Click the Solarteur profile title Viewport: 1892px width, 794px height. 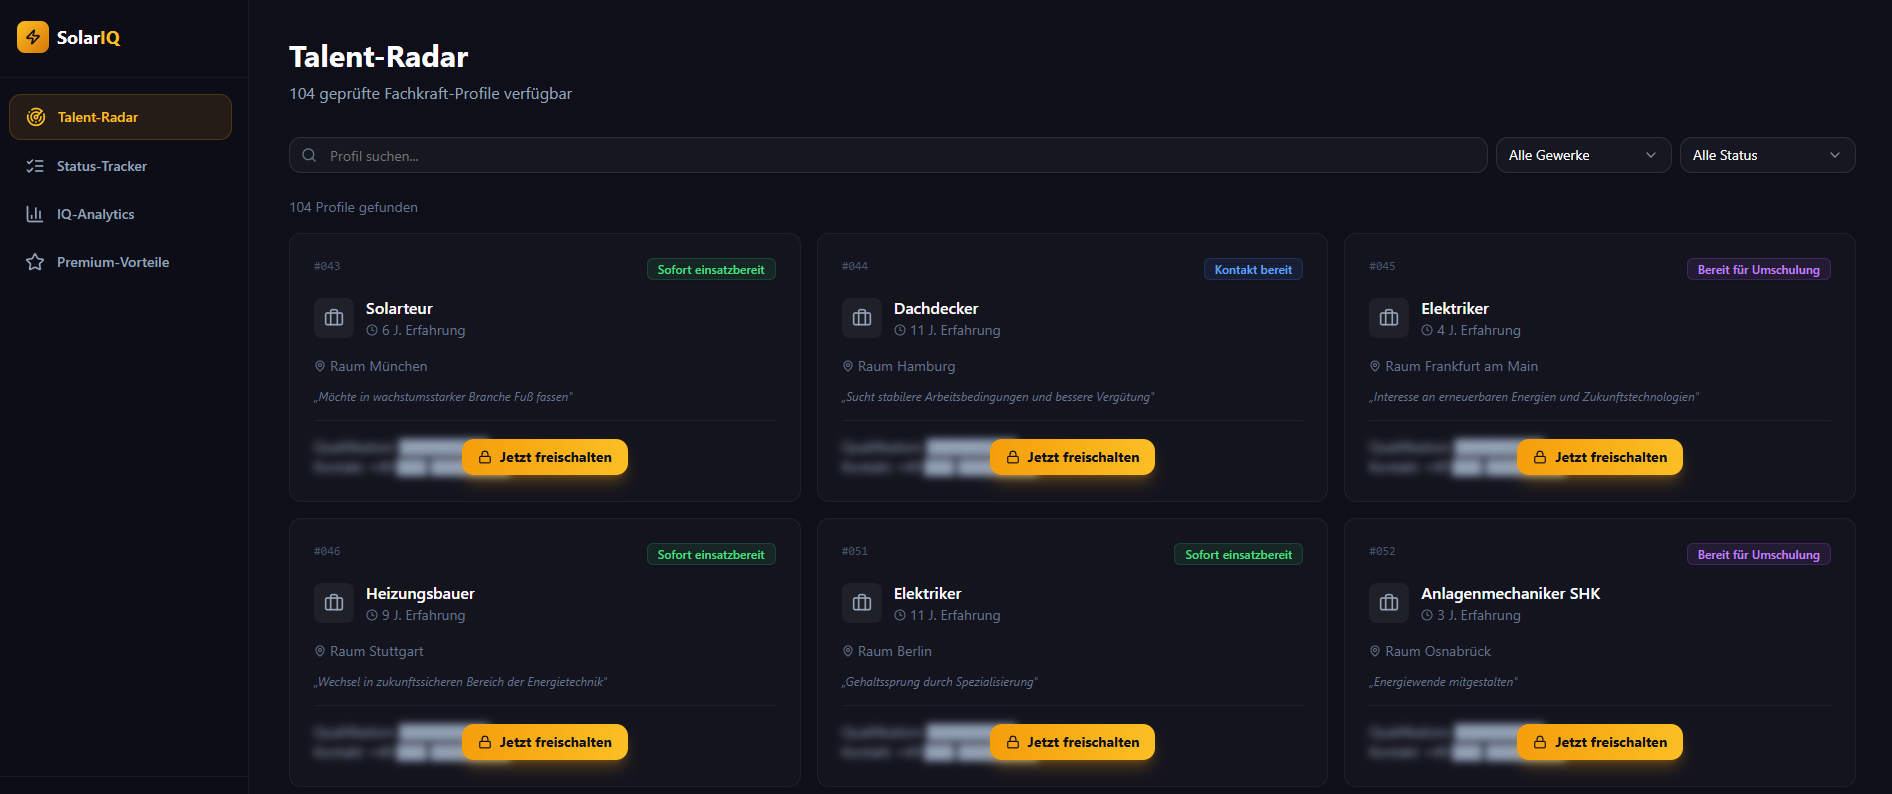tap(399, 308)
